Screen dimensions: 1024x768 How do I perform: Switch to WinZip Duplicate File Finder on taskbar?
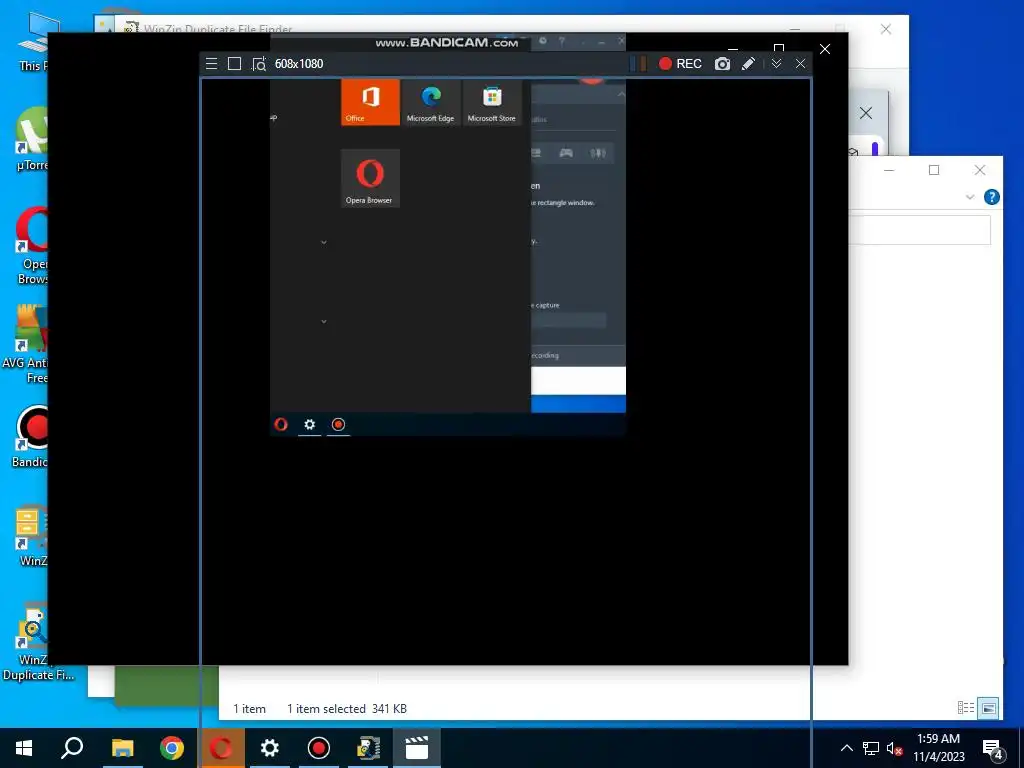[368, 748]
